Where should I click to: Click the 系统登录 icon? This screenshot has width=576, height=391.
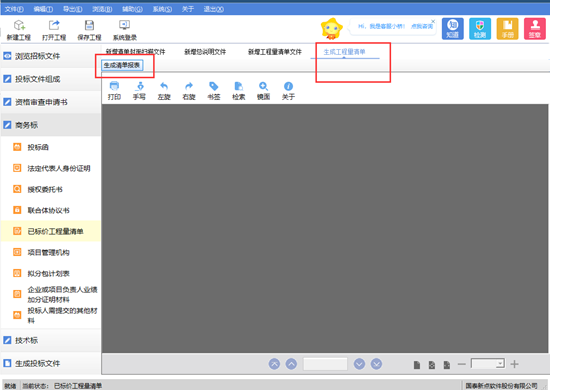(x=125, y=30)
